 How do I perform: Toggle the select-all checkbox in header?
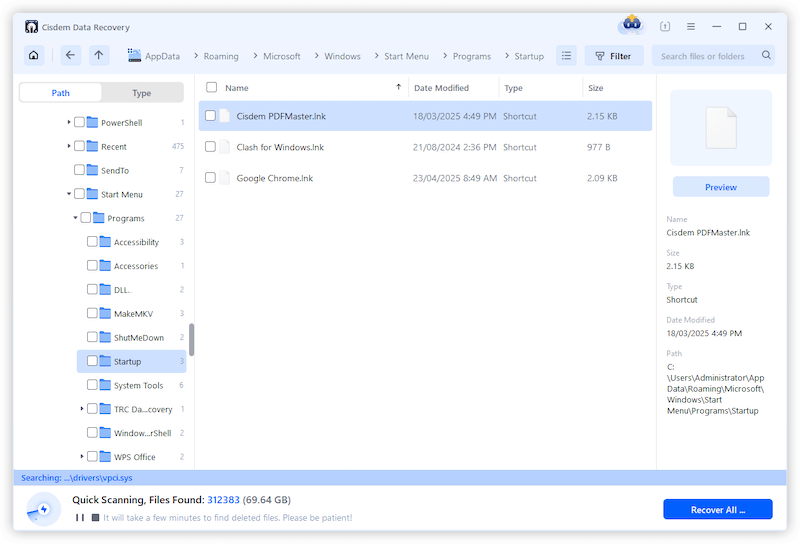211,87
